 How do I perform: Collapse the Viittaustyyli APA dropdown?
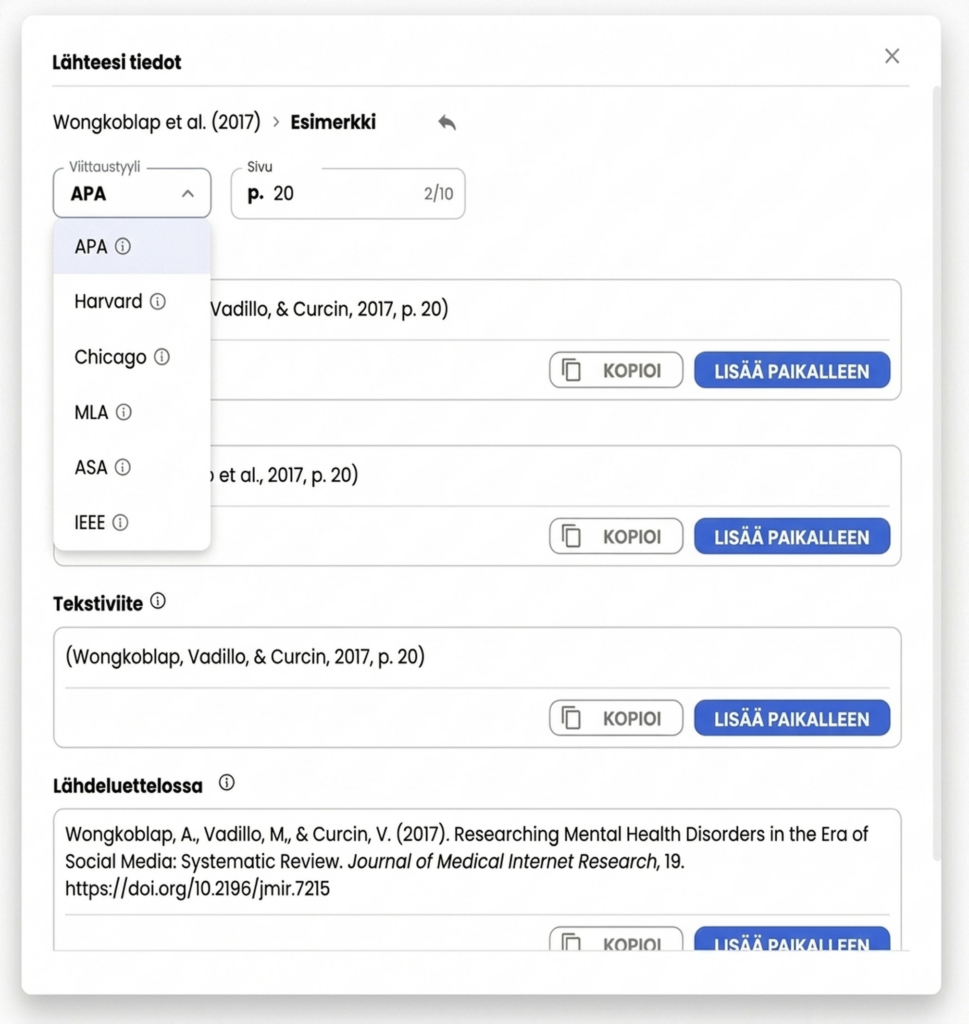click(x=132, y=193)
